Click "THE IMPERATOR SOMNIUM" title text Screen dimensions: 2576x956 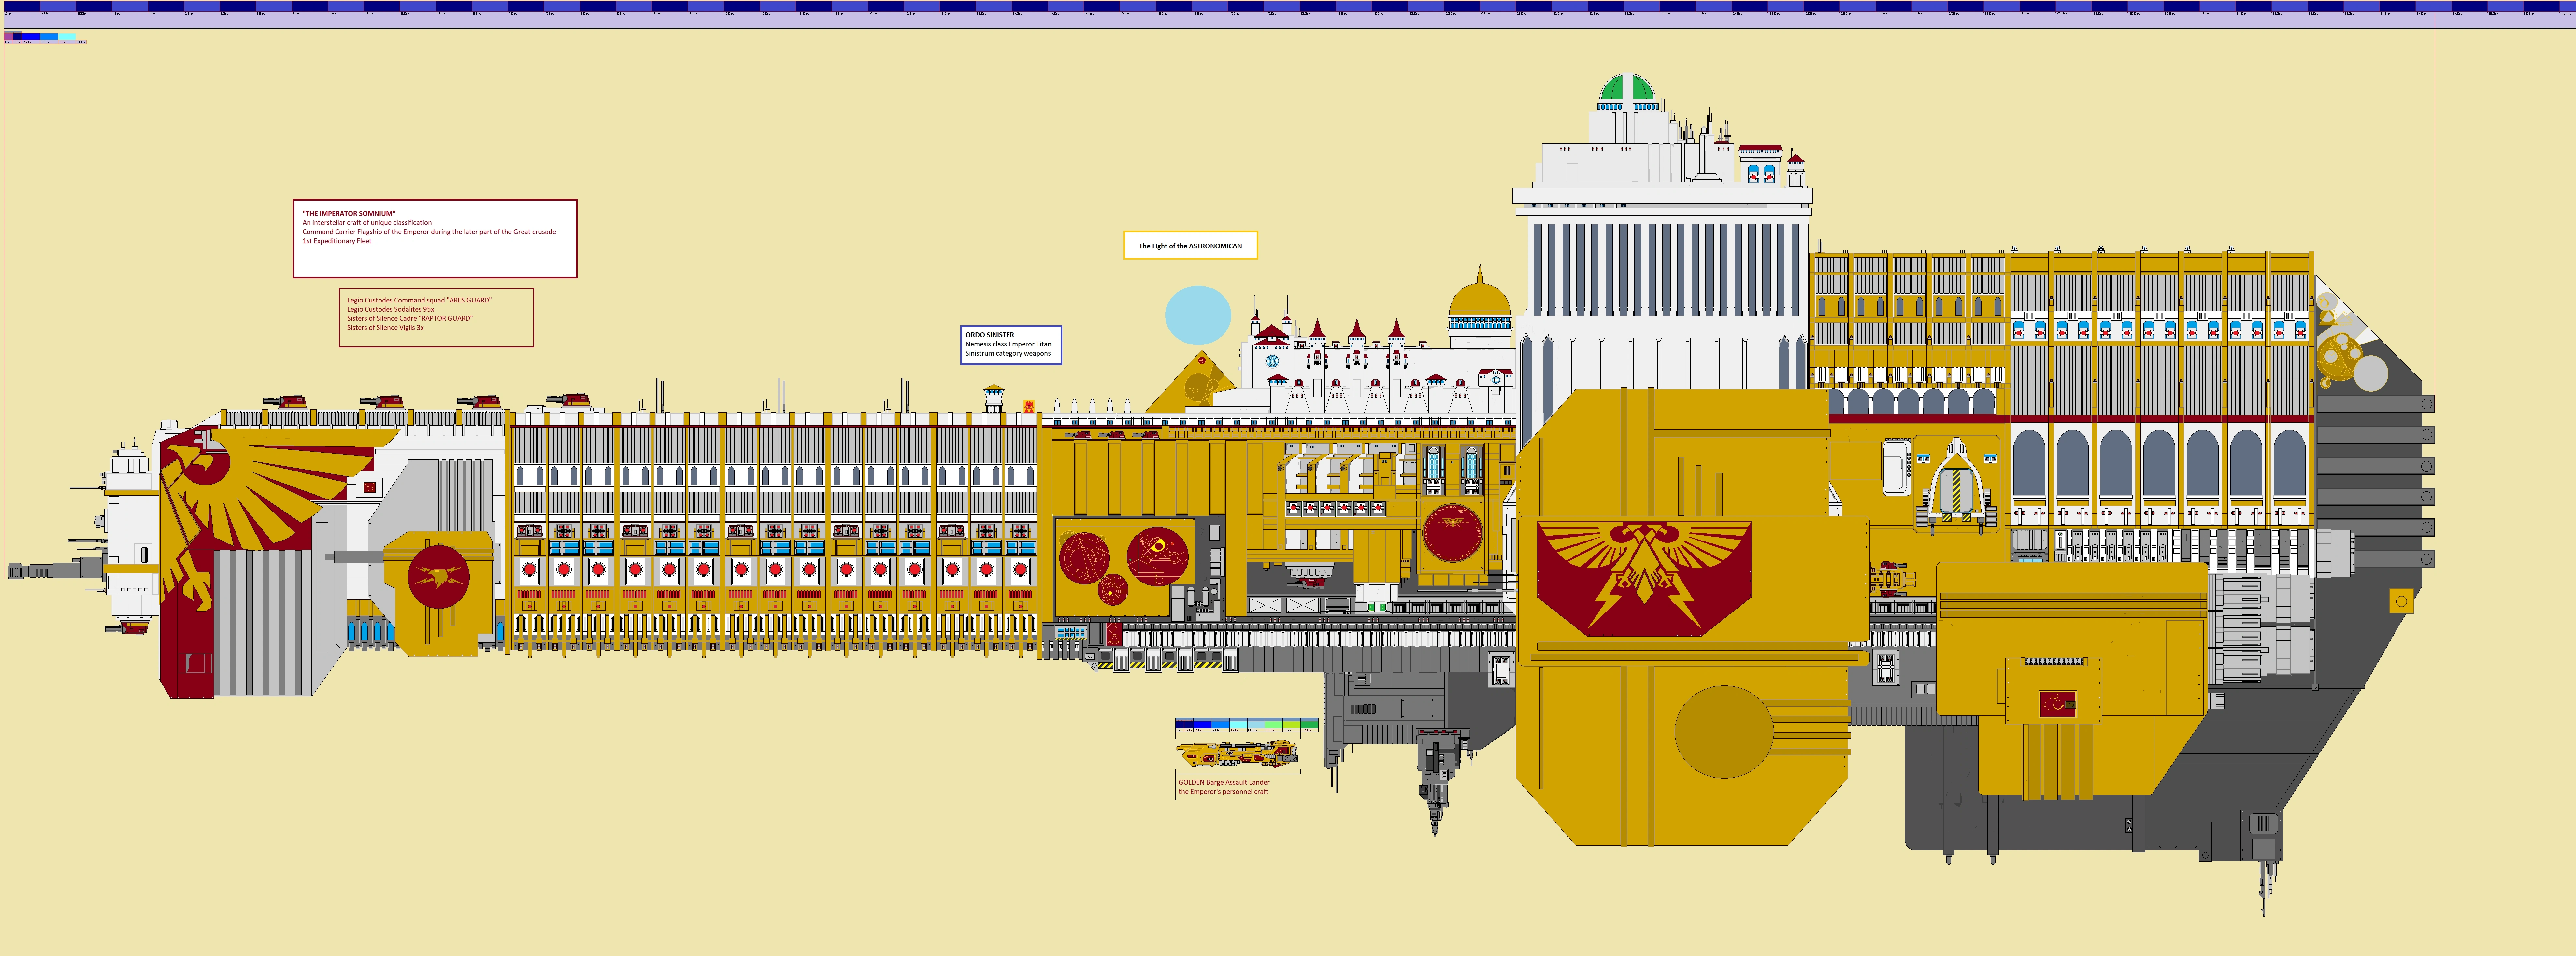tap(349, 213)
